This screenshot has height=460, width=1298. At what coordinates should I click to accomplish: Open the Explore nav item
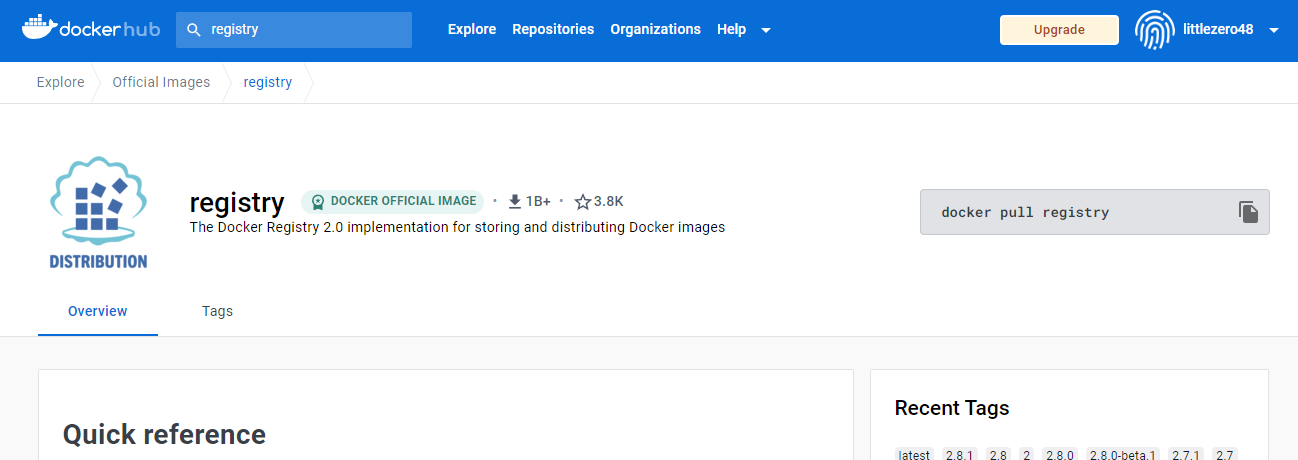(472, 30)
